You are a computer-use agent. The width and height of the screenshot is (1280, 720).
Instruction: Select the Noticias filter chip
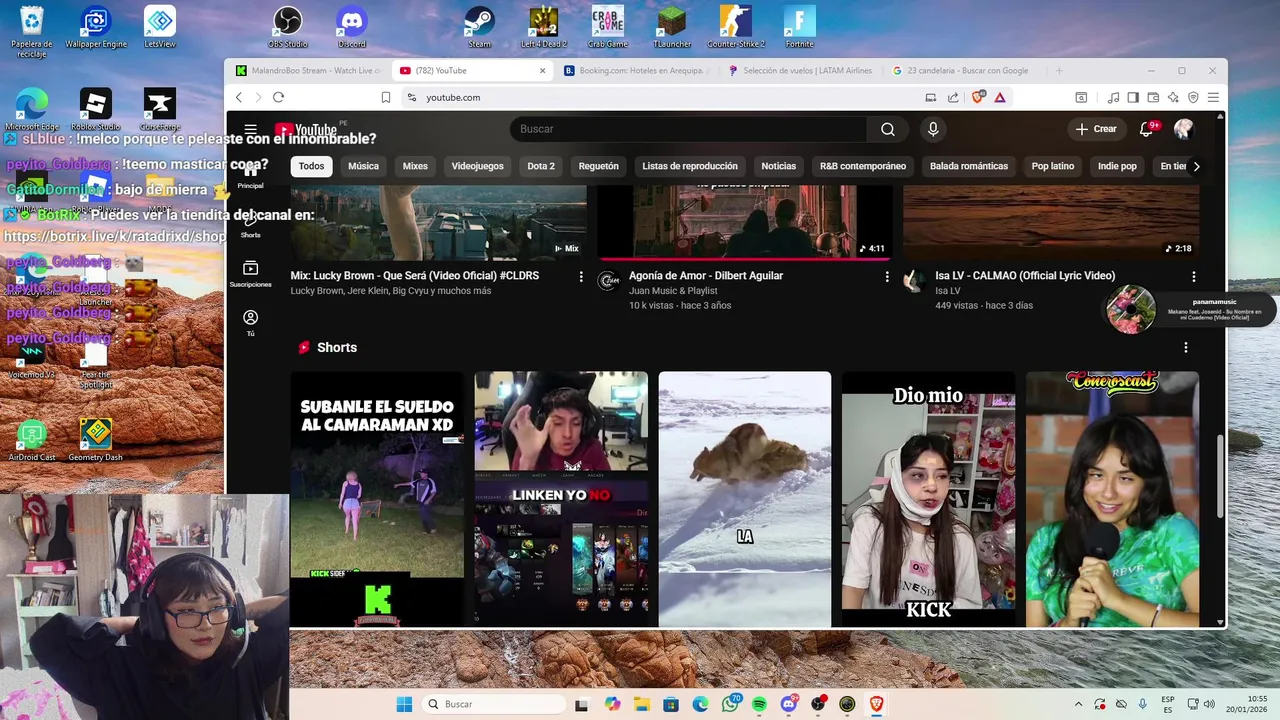pos(778,166)
